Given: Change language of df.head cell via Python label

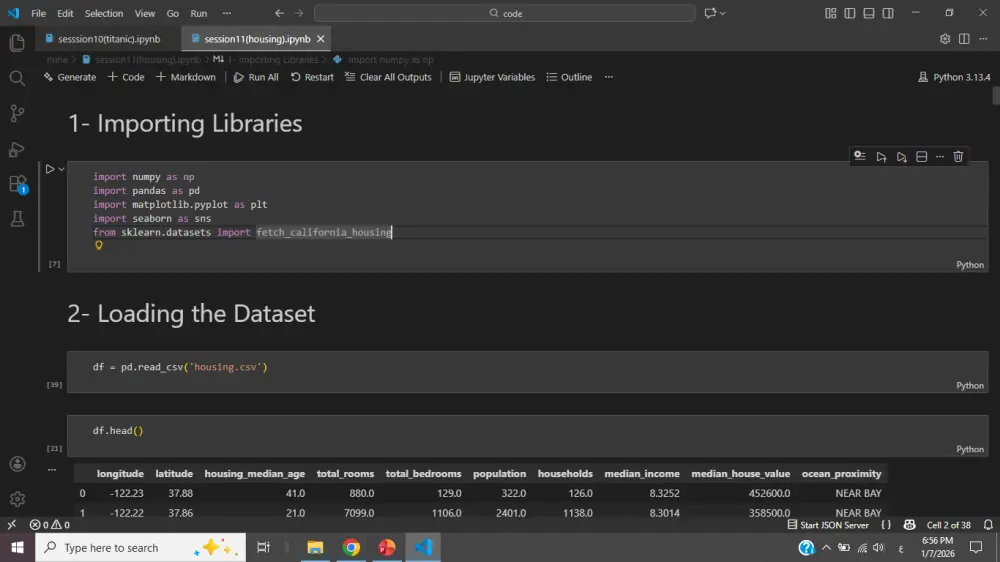Looking at the screenshot, I should (969, 449).
